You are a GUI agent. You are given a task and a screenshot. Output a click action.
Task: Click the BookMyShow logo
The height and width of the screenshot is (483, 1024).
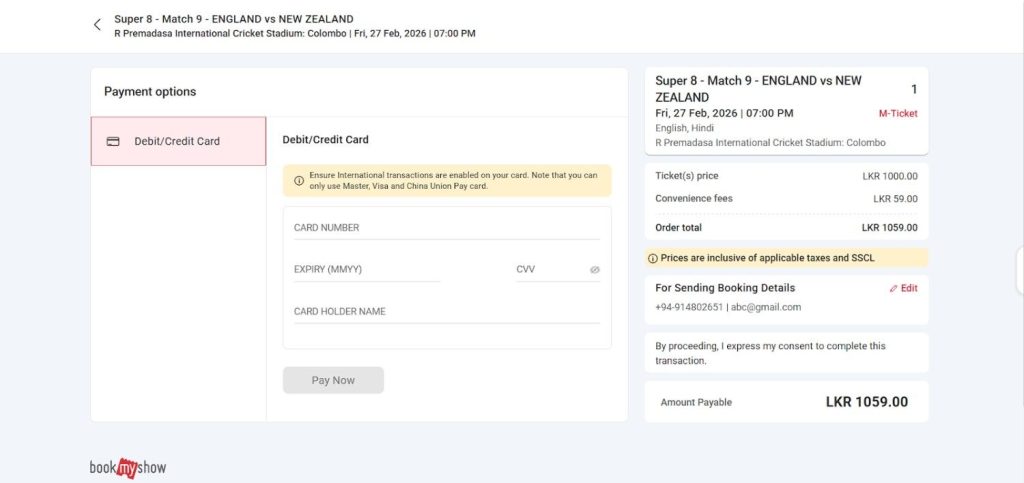click(128, 467)
